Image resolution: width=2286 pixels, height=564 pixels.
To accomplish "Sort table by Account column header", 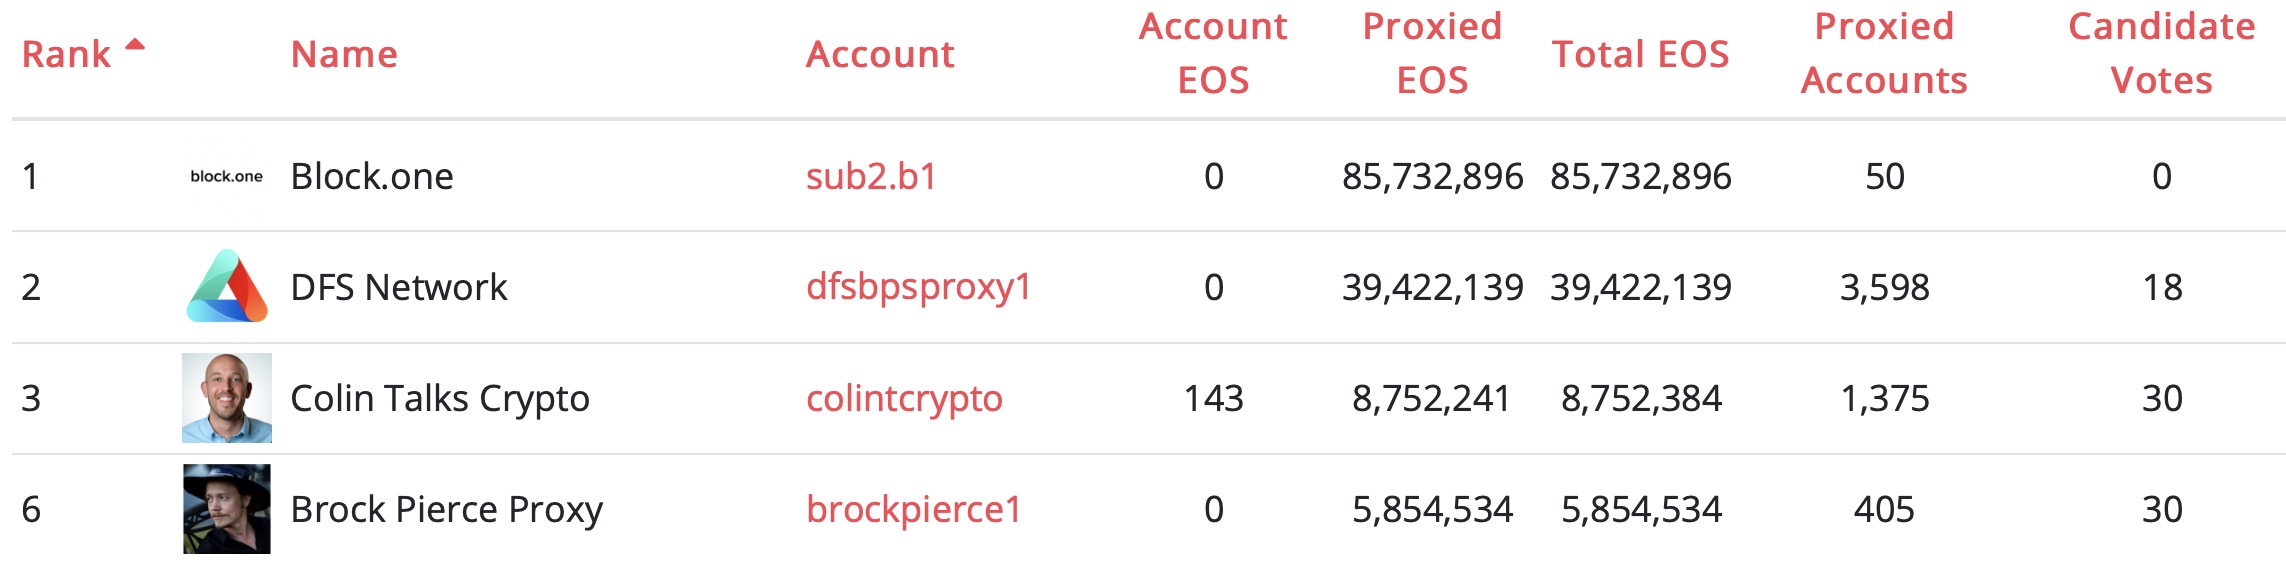I will [880, 54].
